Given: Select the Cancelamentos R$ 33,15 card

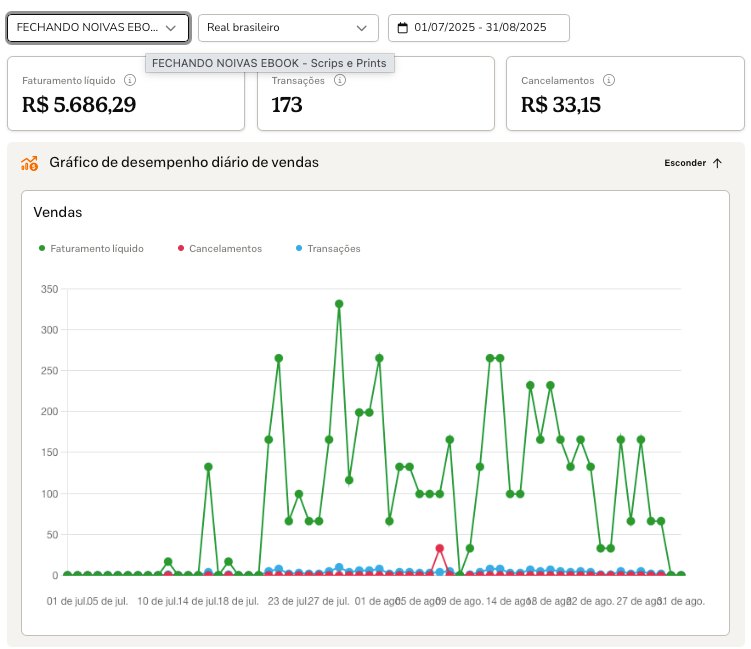Looking at the screenshot, I should click(626, 93).
